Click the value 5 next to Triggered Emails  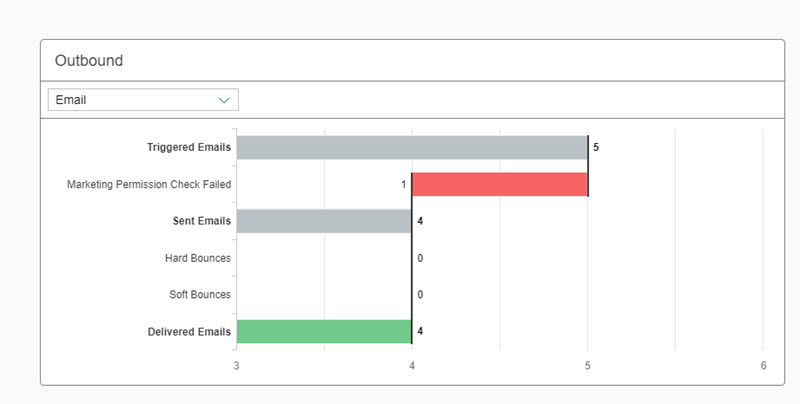(596, 147)
